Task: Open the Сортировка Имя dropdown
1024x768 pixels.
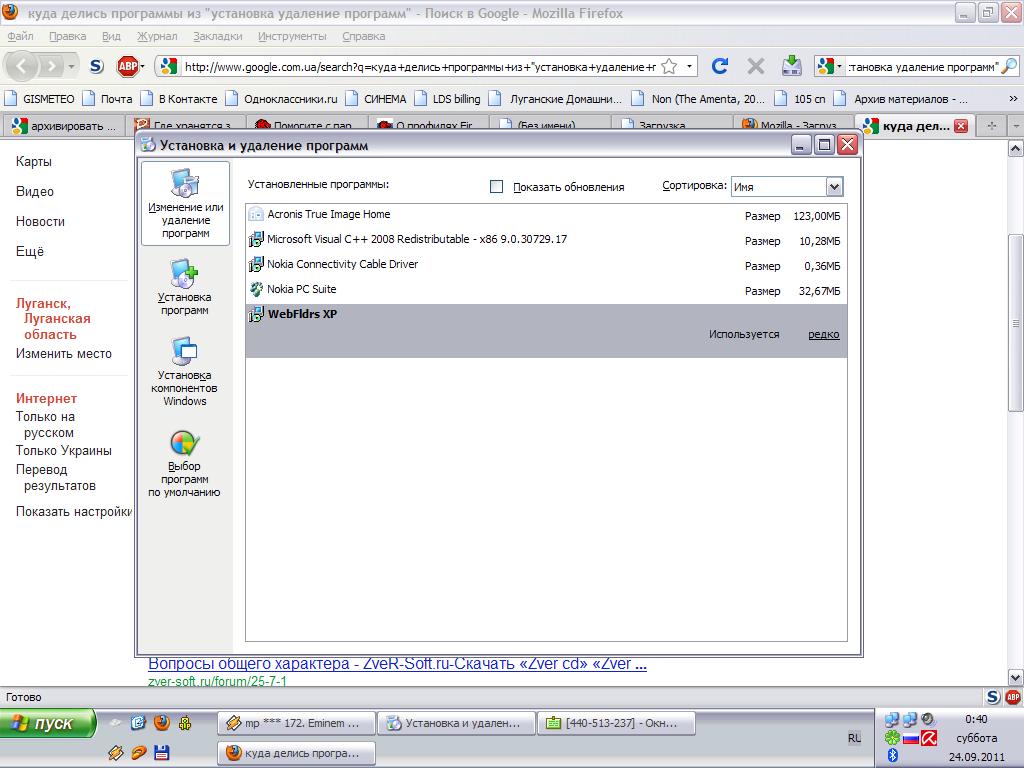Action: 787,187
